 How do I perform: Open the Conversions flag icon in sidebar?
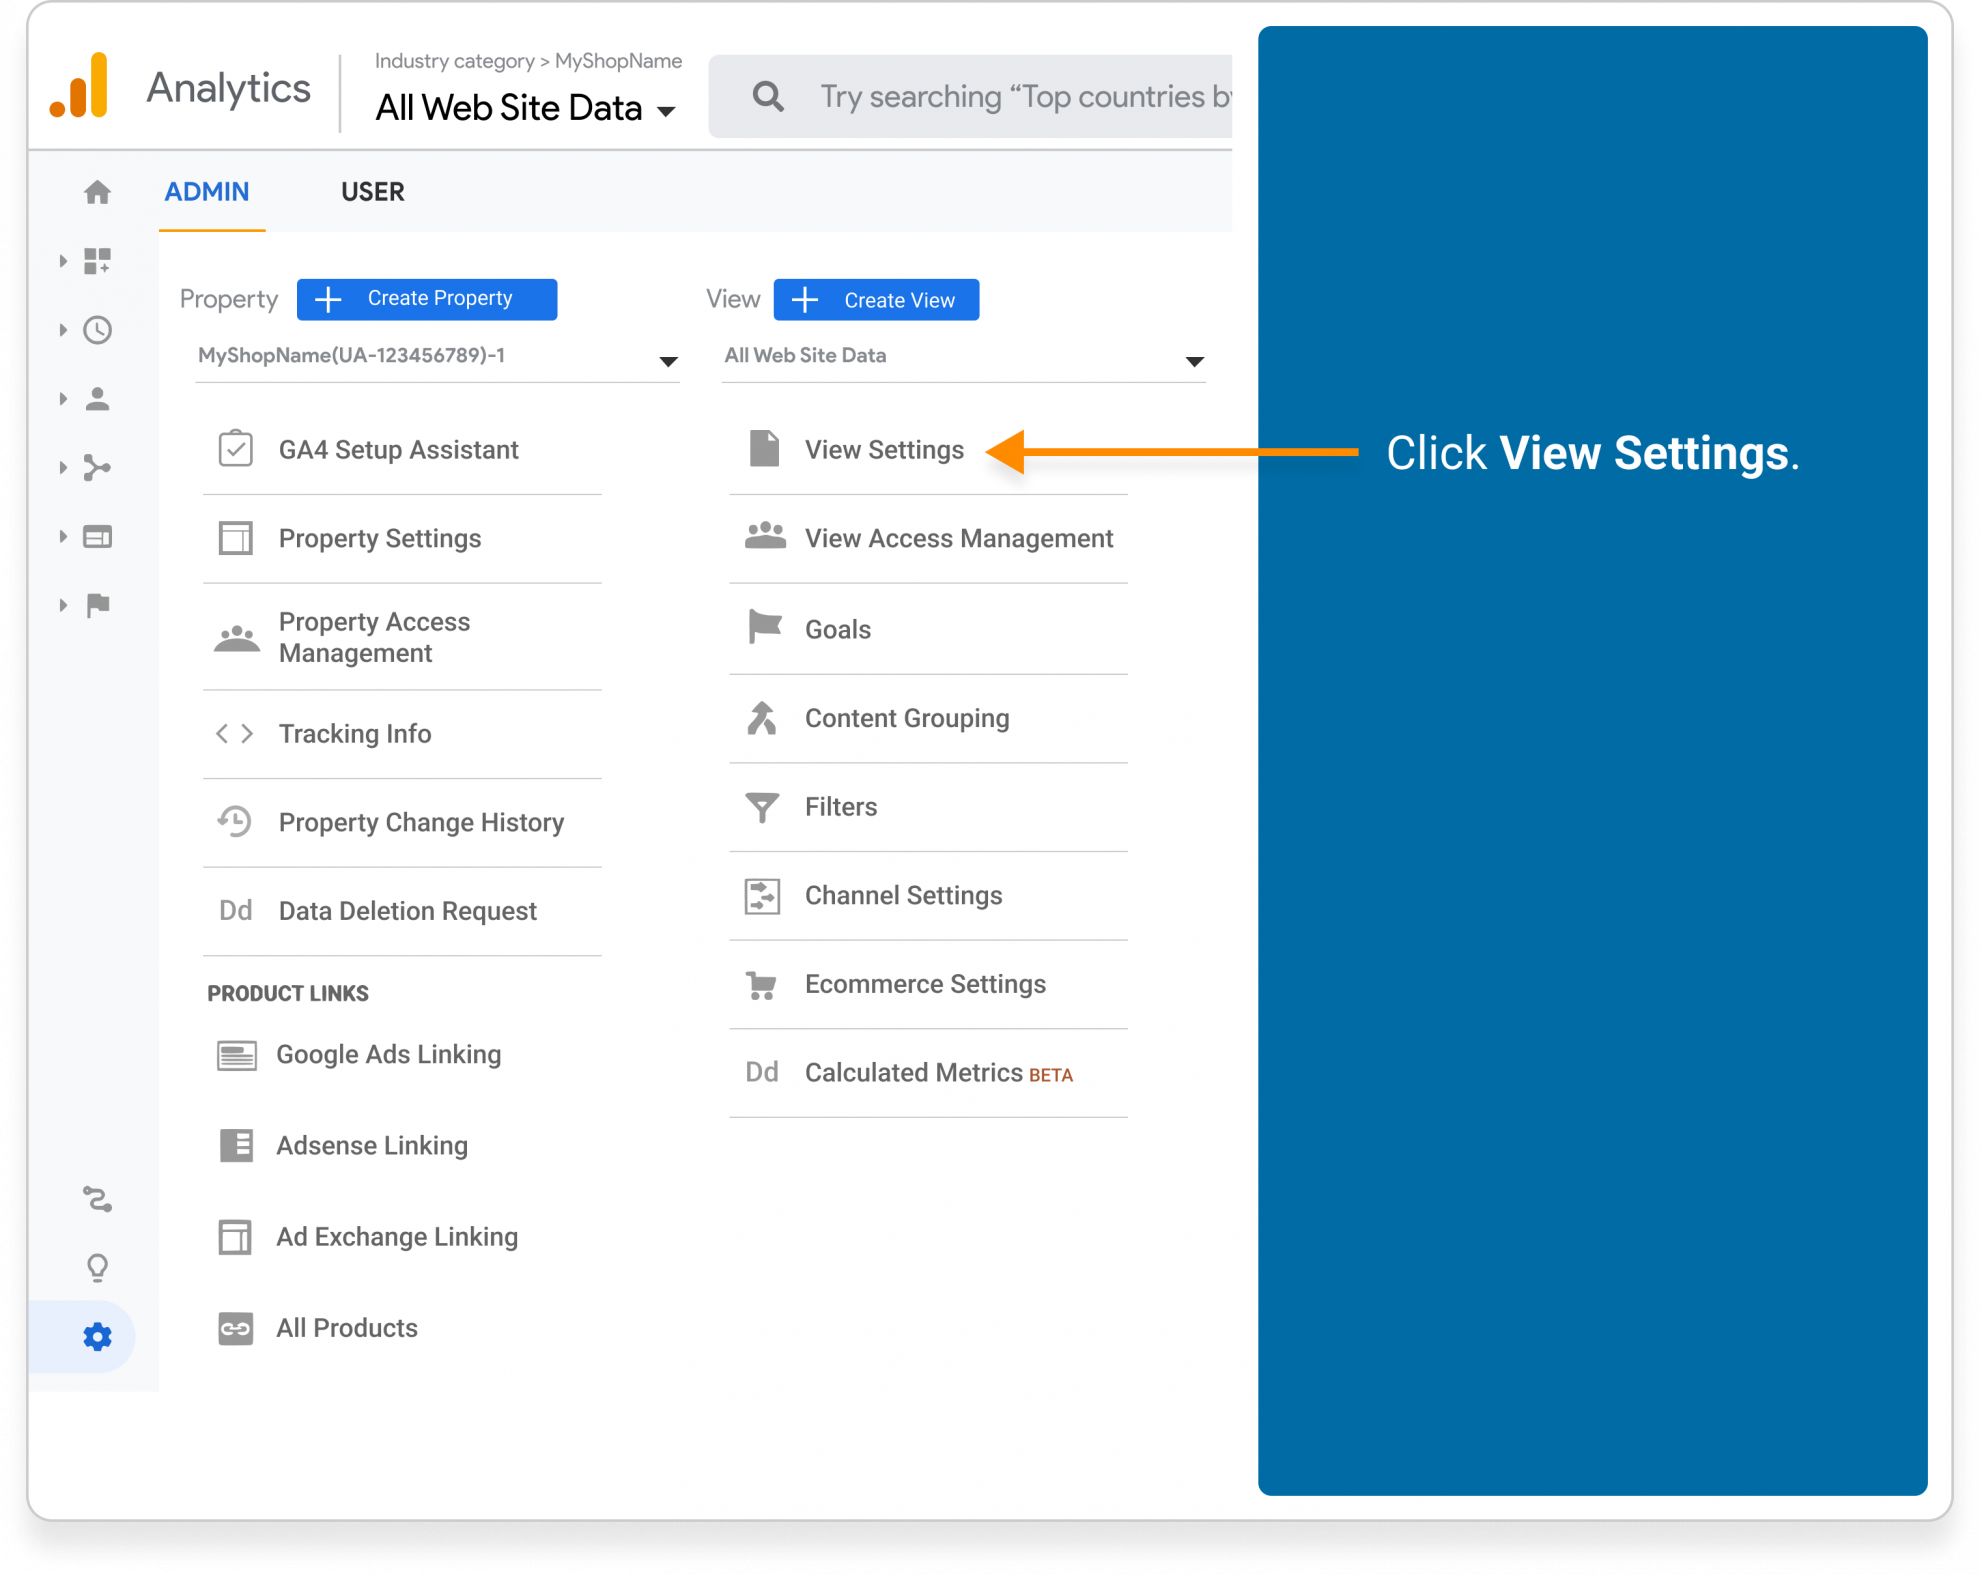[97, 605]
